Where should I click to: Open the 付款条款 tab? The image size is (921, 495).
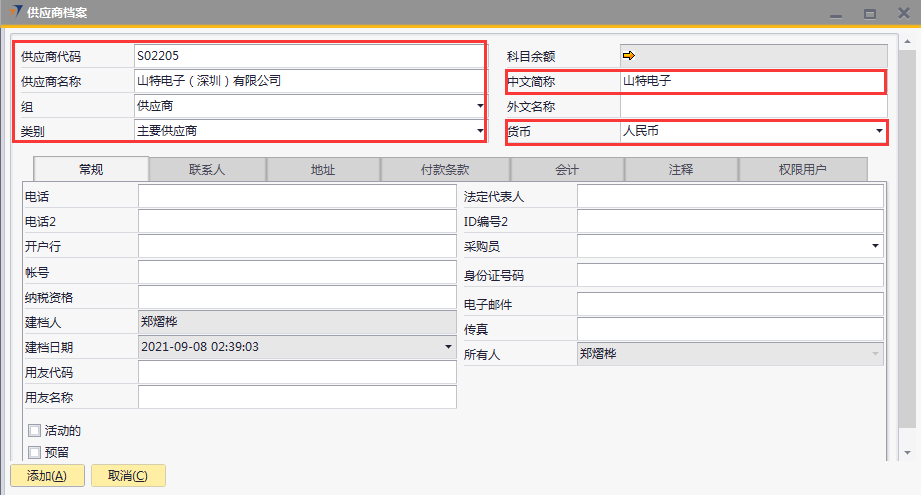tap(445, 170)
